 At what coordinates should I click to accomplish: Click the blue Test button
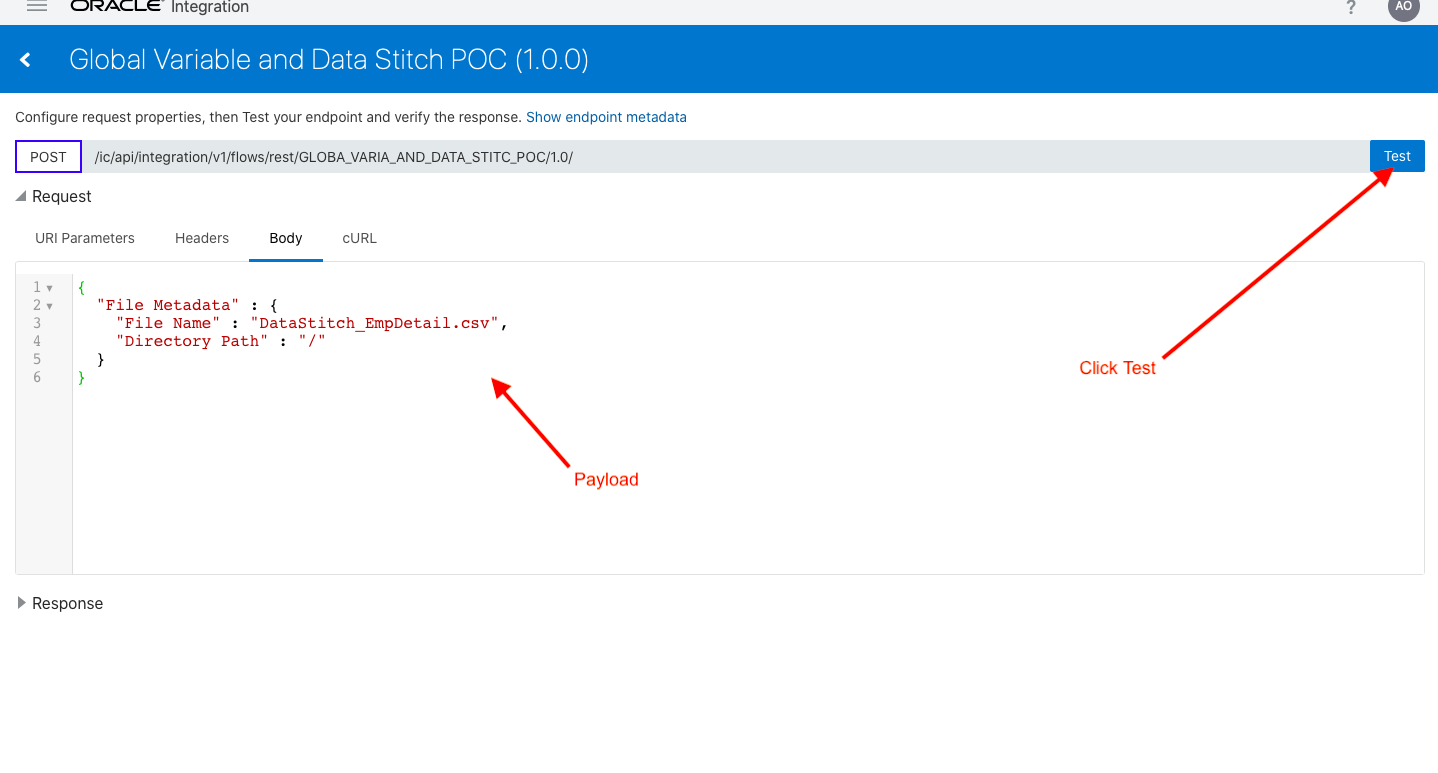[x=1397, y=156]
